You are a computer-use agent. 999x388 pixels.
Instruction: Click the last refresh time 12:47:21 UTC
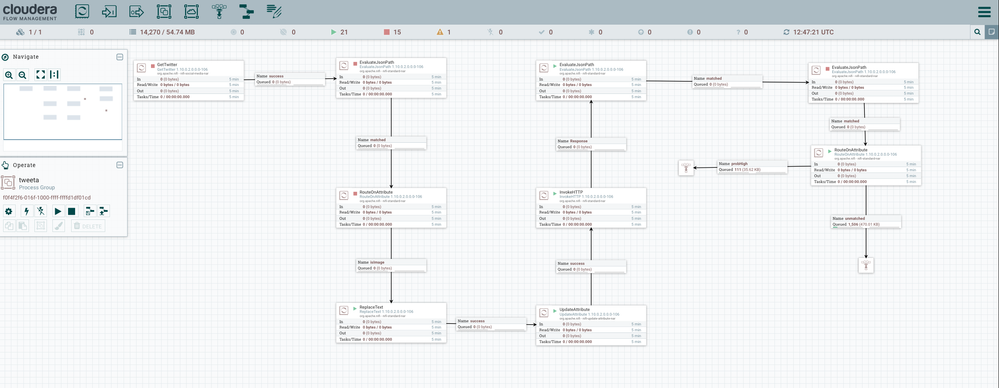click(809, 32)
